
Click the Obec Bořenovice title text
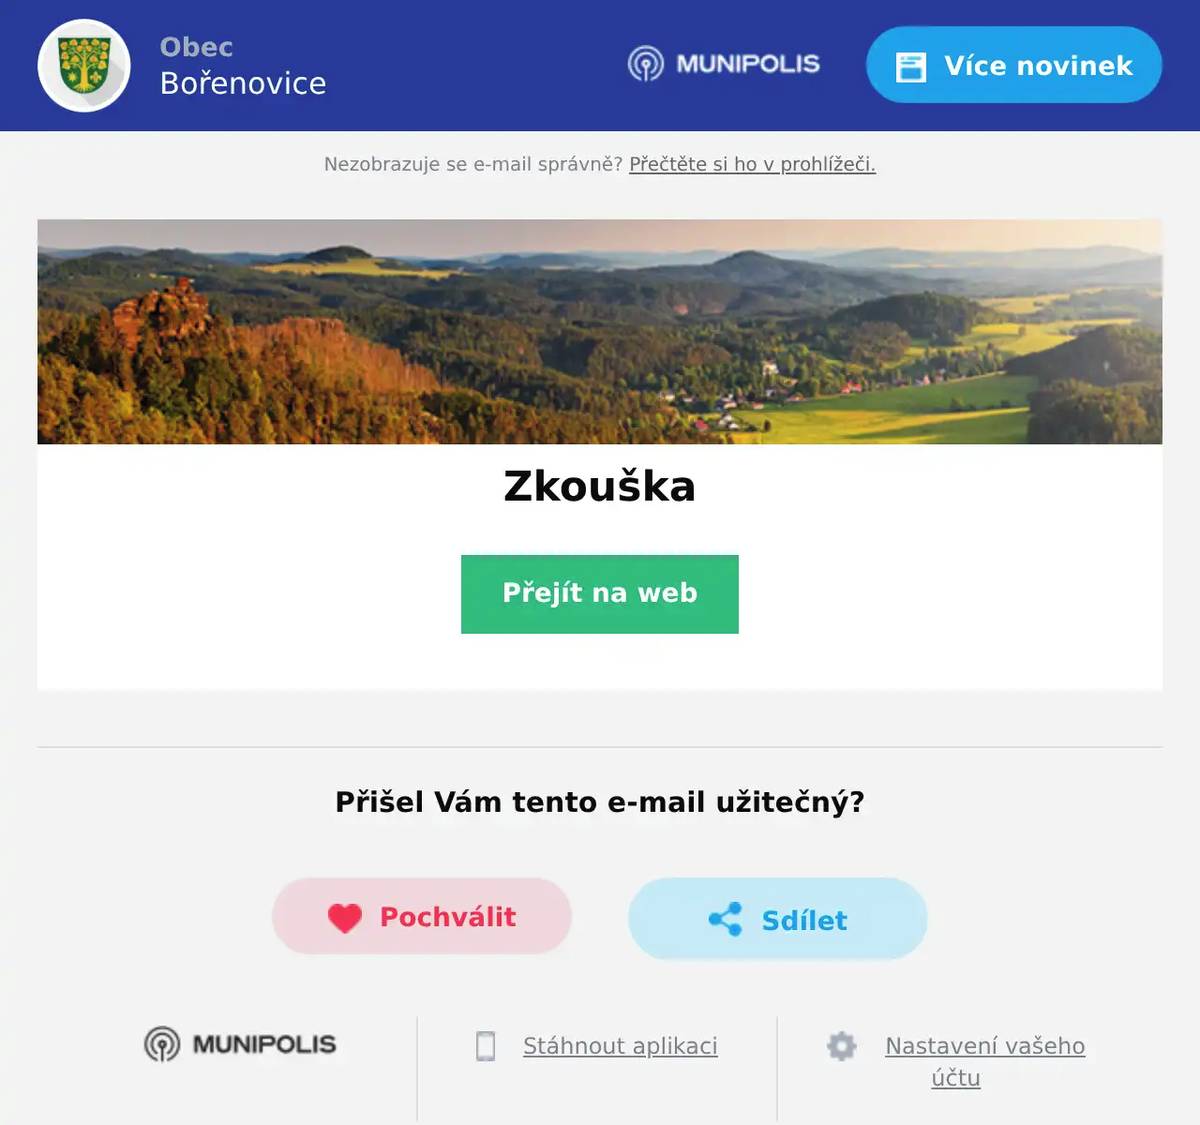point(243,65)
